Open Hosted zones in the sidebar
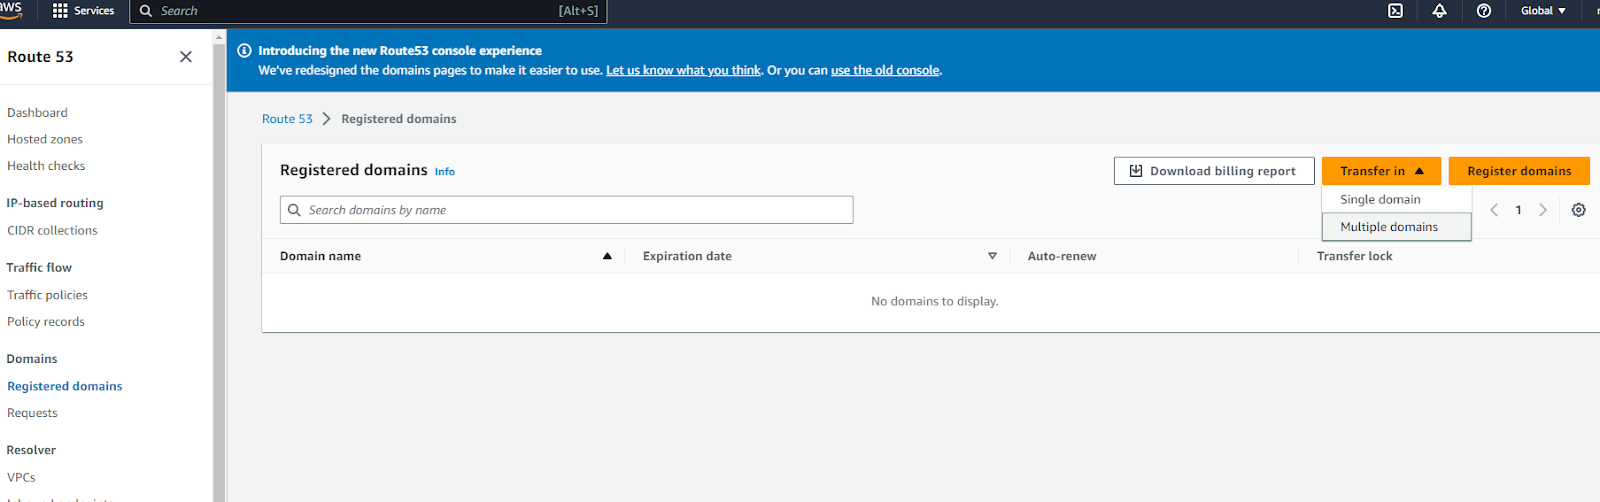This screenshot has height=502, width=1600. click(45, 139)
